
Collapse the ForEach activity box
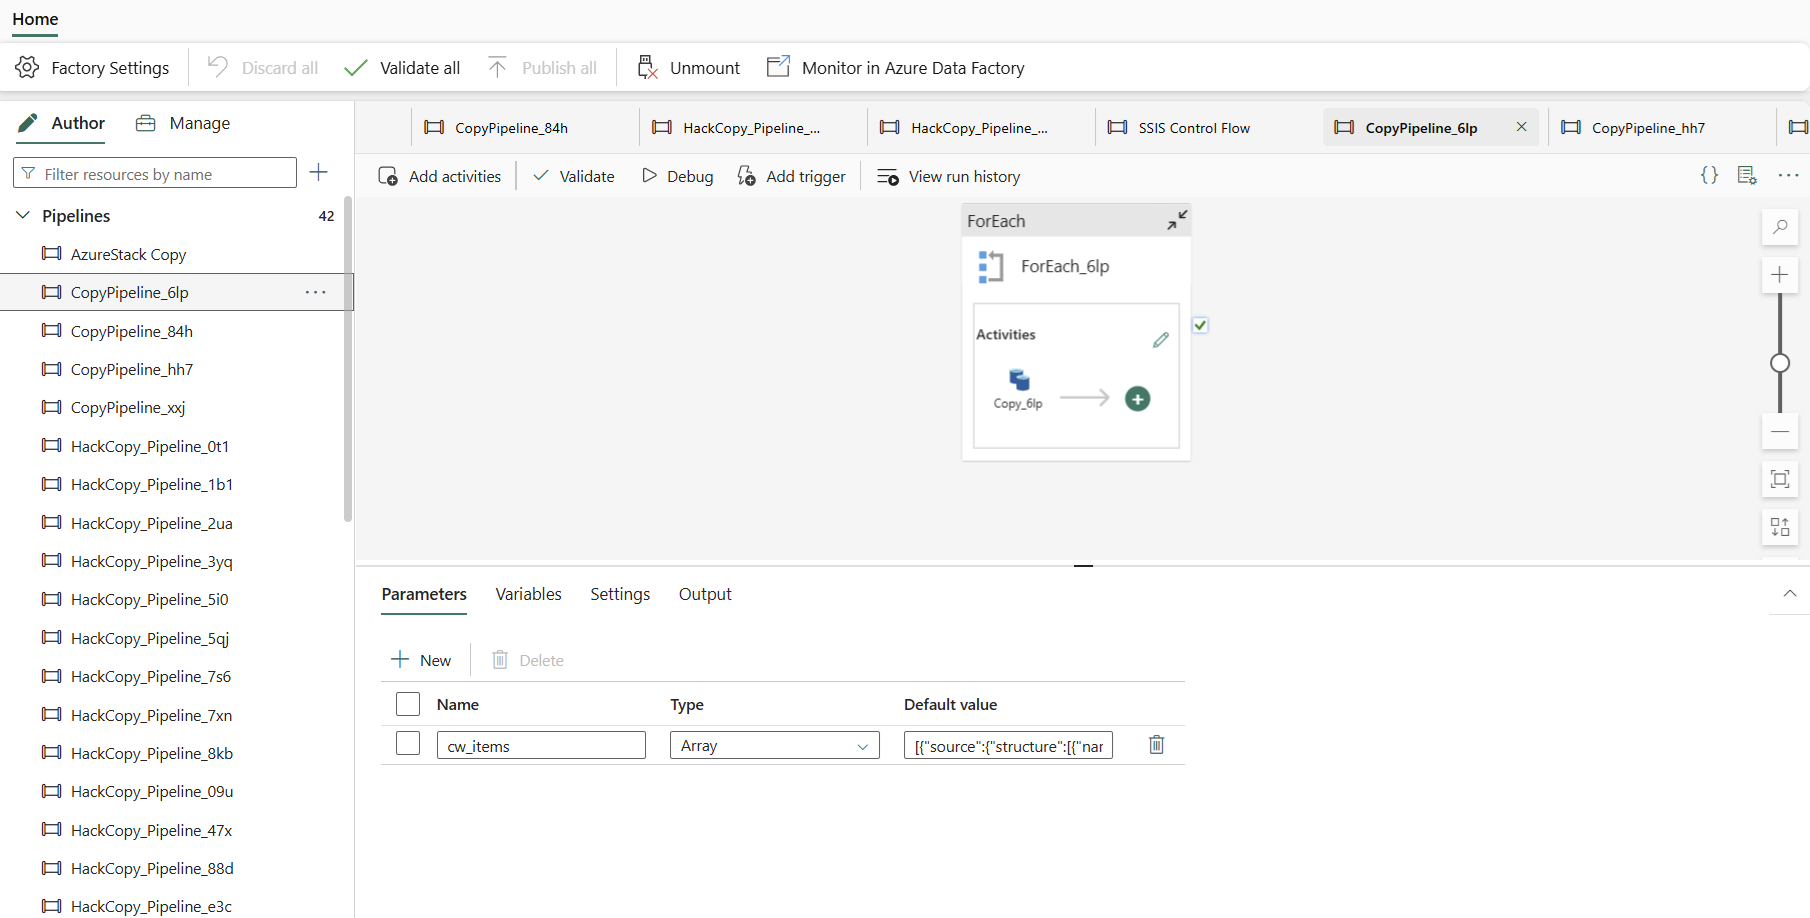pos(1177,220)
